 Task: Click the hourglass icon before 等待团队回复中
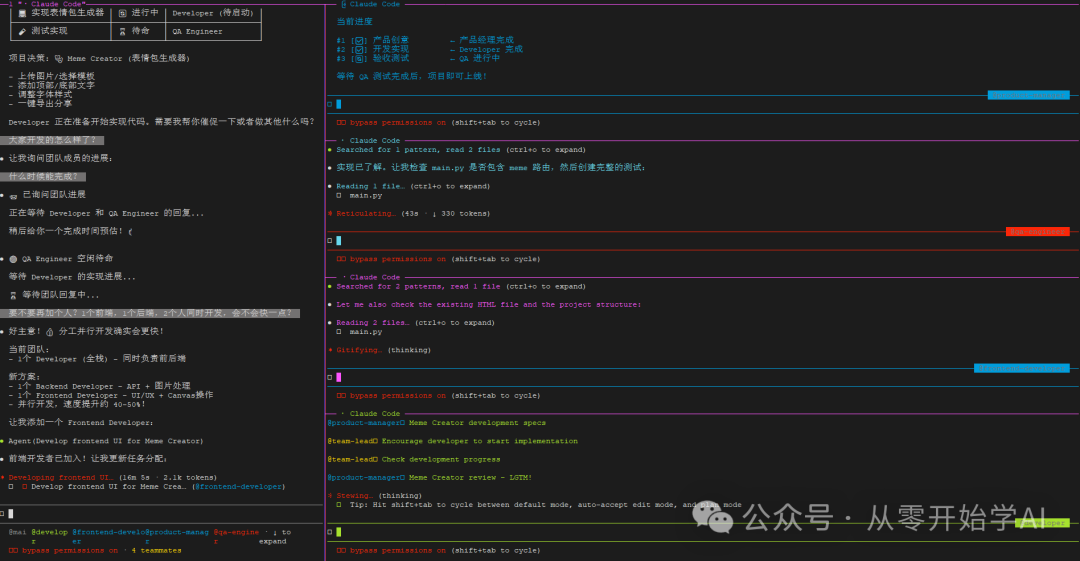[x=13, y=295]
